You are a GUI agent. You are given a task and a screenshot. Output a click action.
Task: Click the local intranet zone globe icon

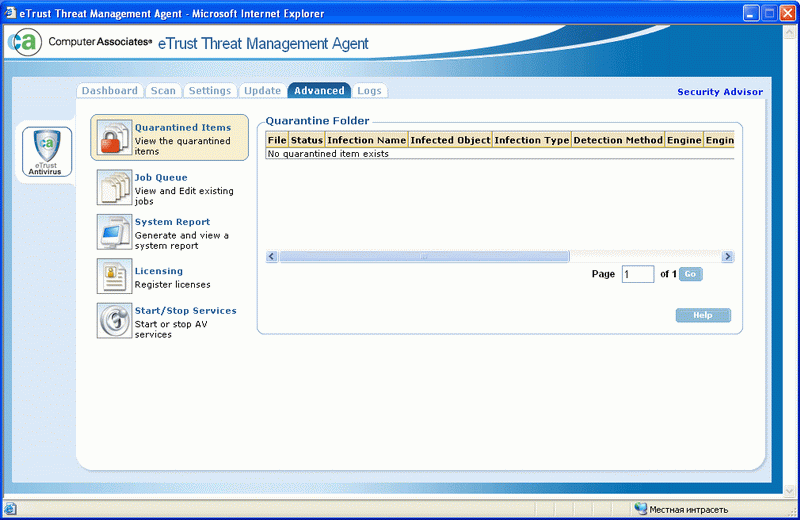[x=640, y=509]
